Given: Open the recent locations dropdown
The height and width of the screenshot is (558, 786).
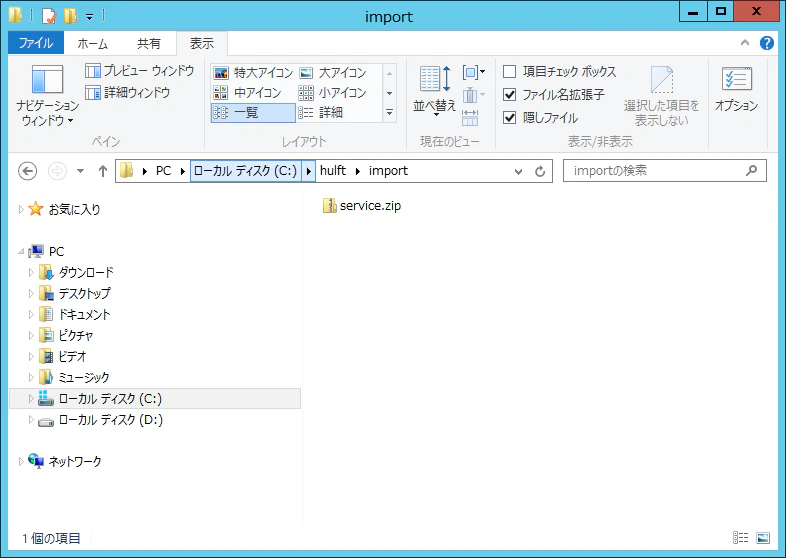Looking at the screenshot, I should tap(80, 171).
